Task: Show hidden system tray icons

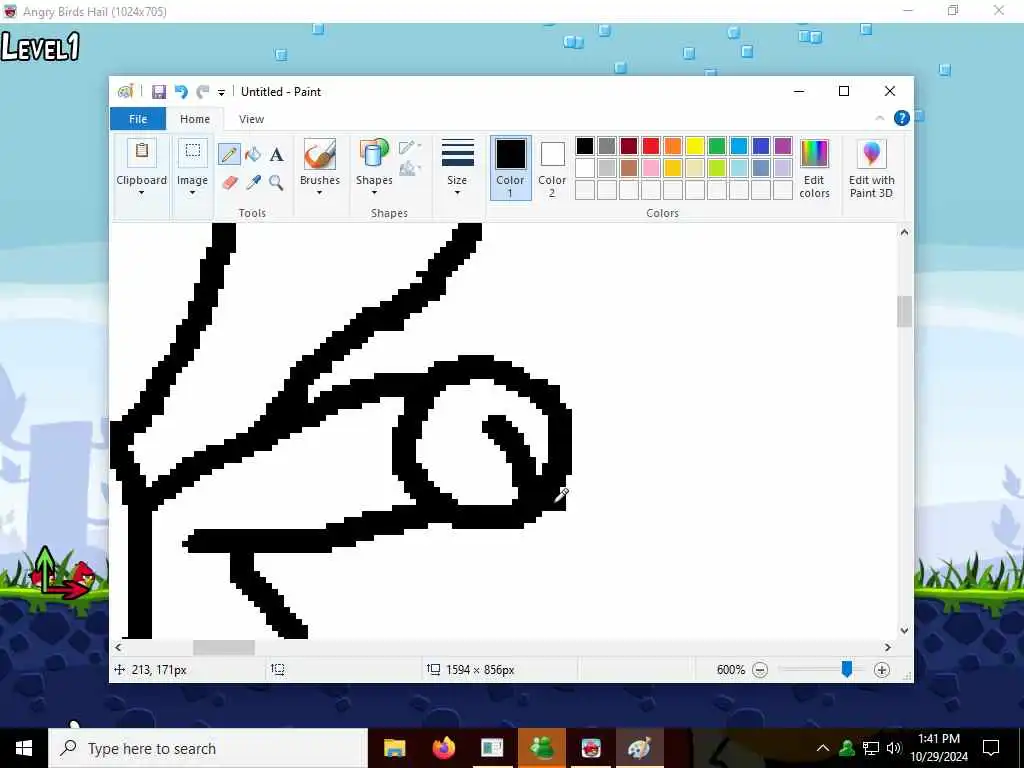Action: [823, 748]
